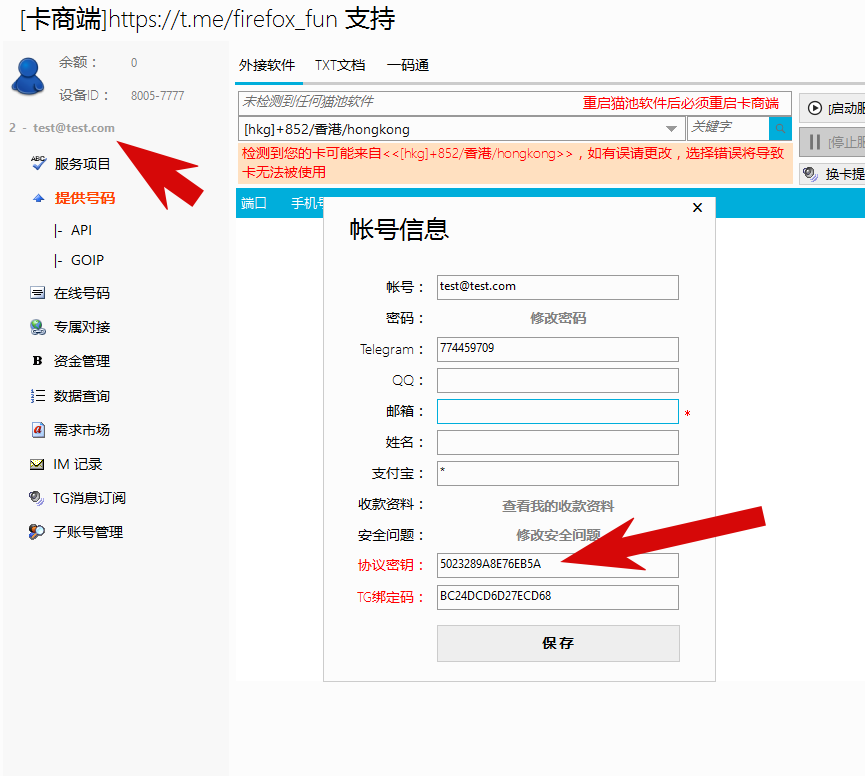865x776 pixels.
Task: Click the 资金管理 bold B icon
Action: (38, 361)
